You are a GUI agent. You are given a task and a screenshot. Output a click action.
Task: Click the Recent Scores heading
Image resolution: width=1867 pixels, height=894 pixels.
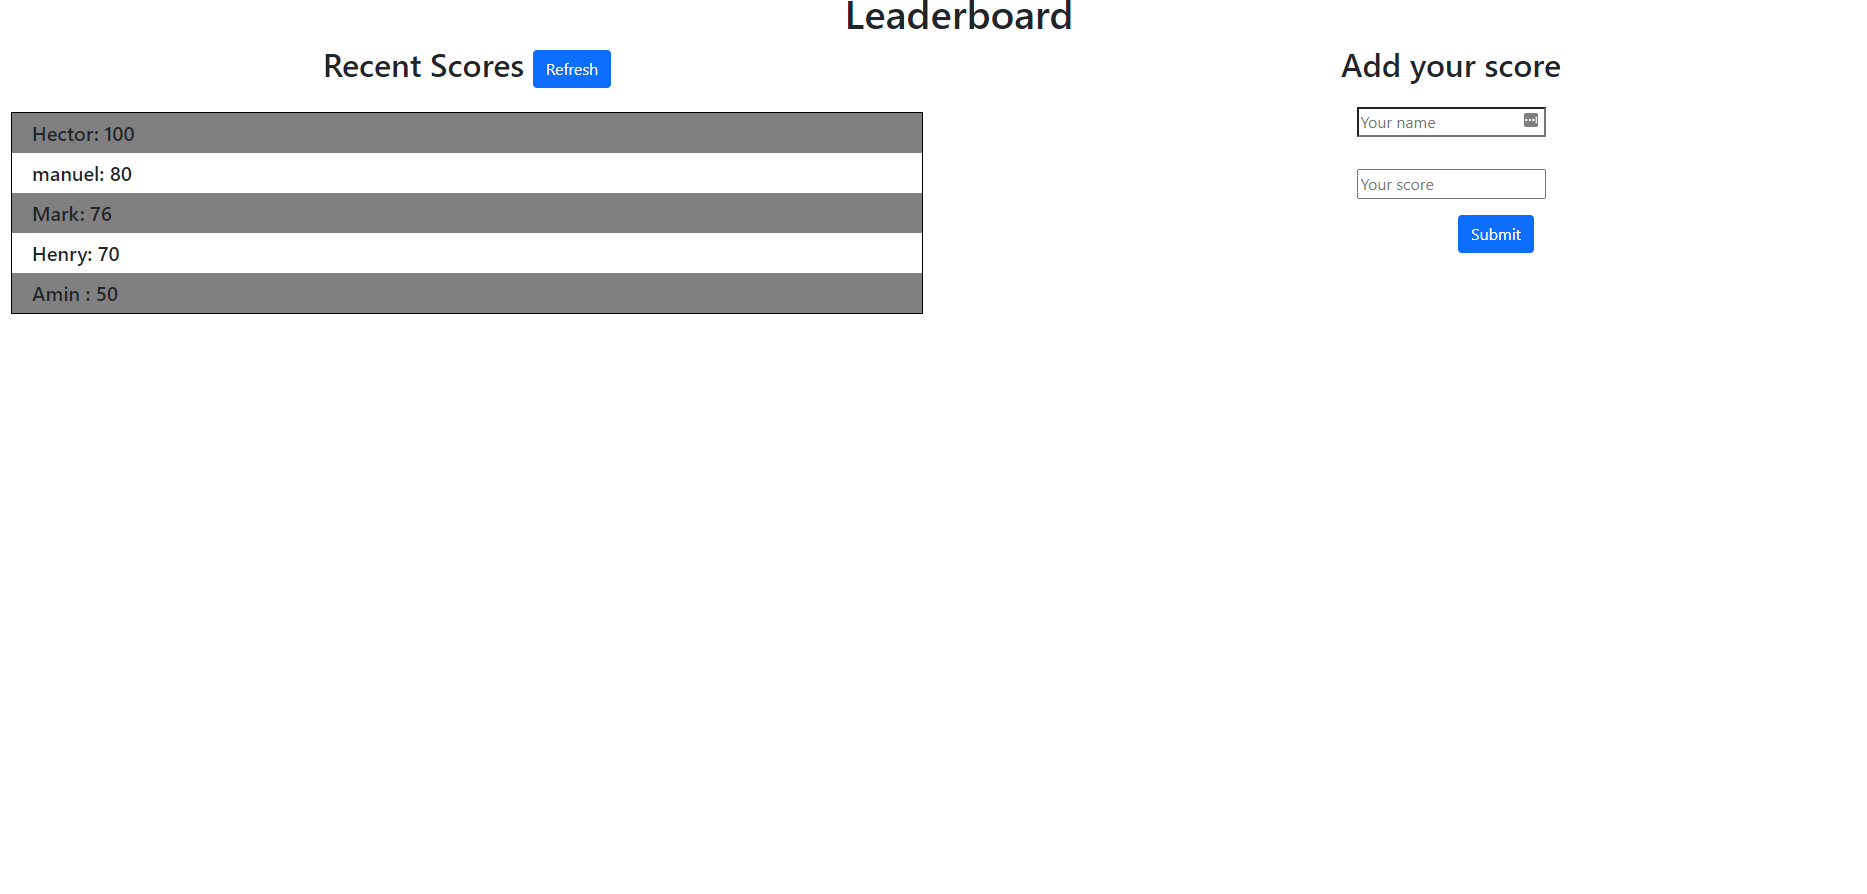(423, 66)
